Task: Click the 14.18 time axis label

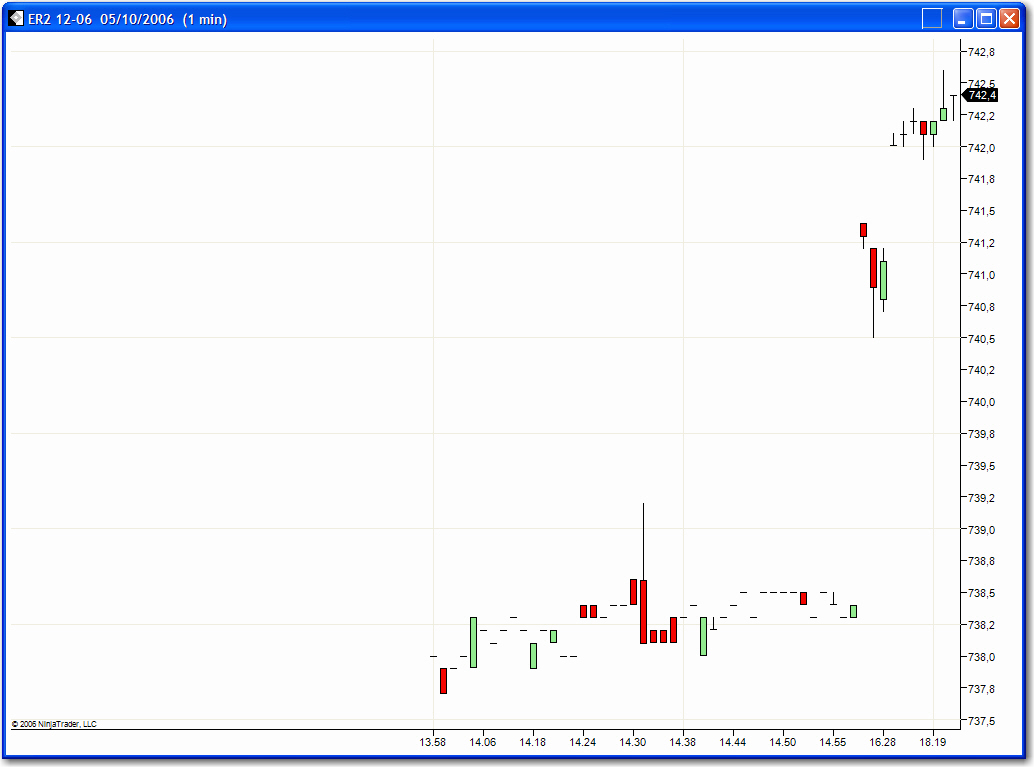Action: point(533,743)
